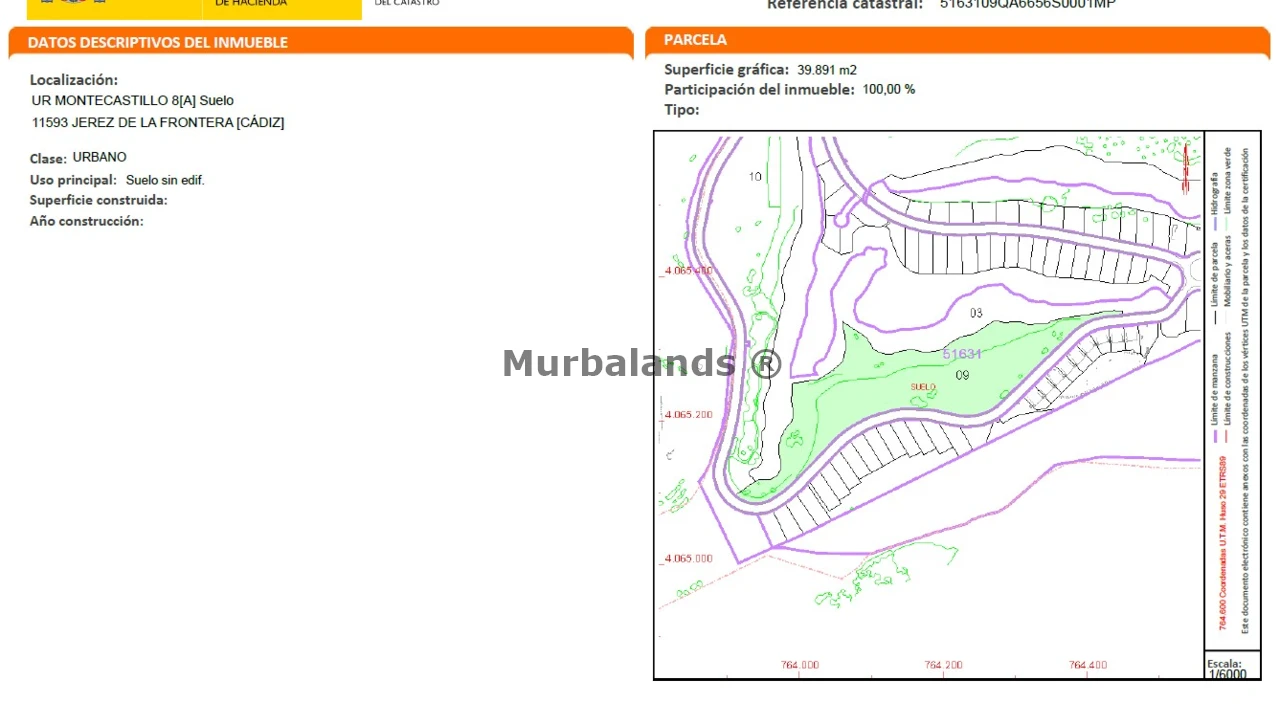Click the orange "PARCELA" section header
Viewport: 1280px width, 720px height.
coord(958,41)
